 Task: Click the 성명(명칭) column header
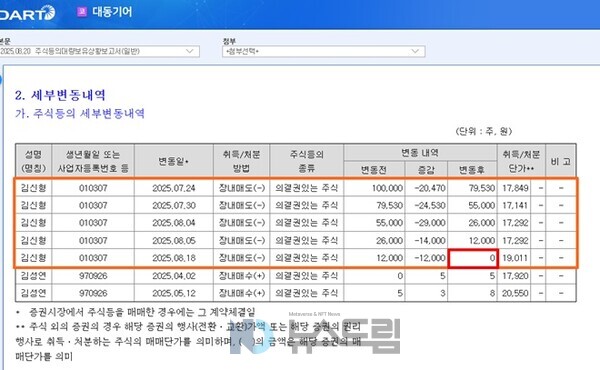click(33, 161)
